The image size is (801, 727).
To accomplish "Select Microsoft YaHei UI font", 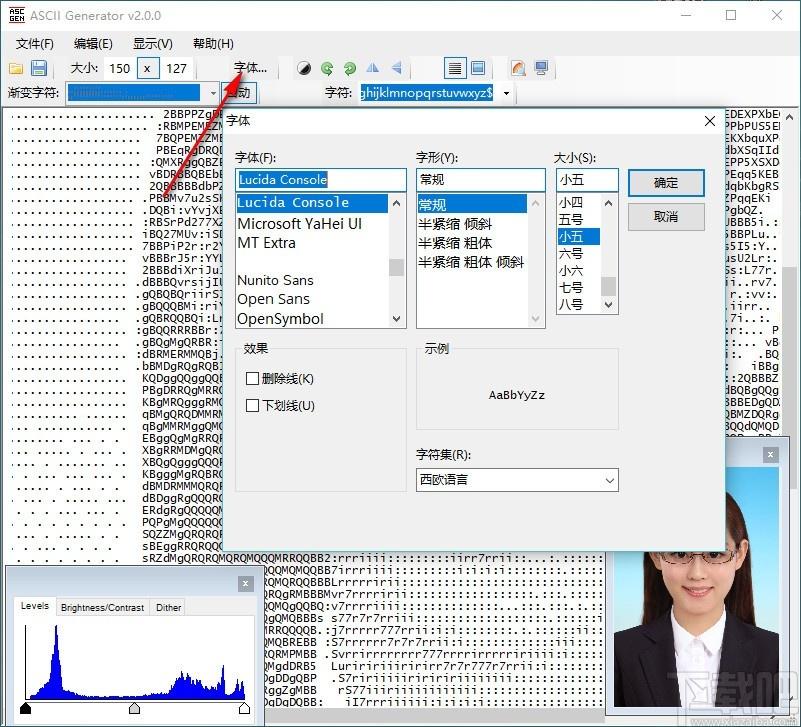I will pyautogui.click(x=299, y=224).
